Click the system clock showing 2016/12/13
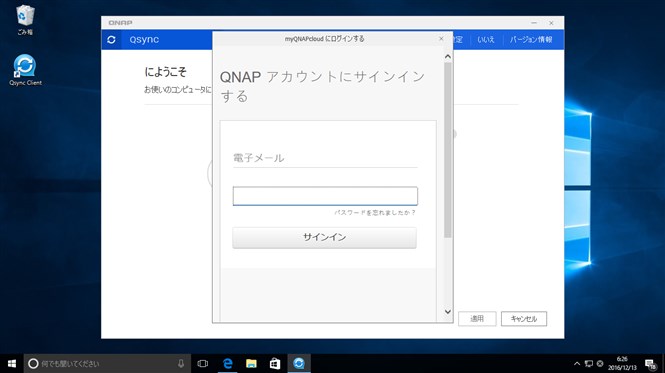 (x=622, y=364)
